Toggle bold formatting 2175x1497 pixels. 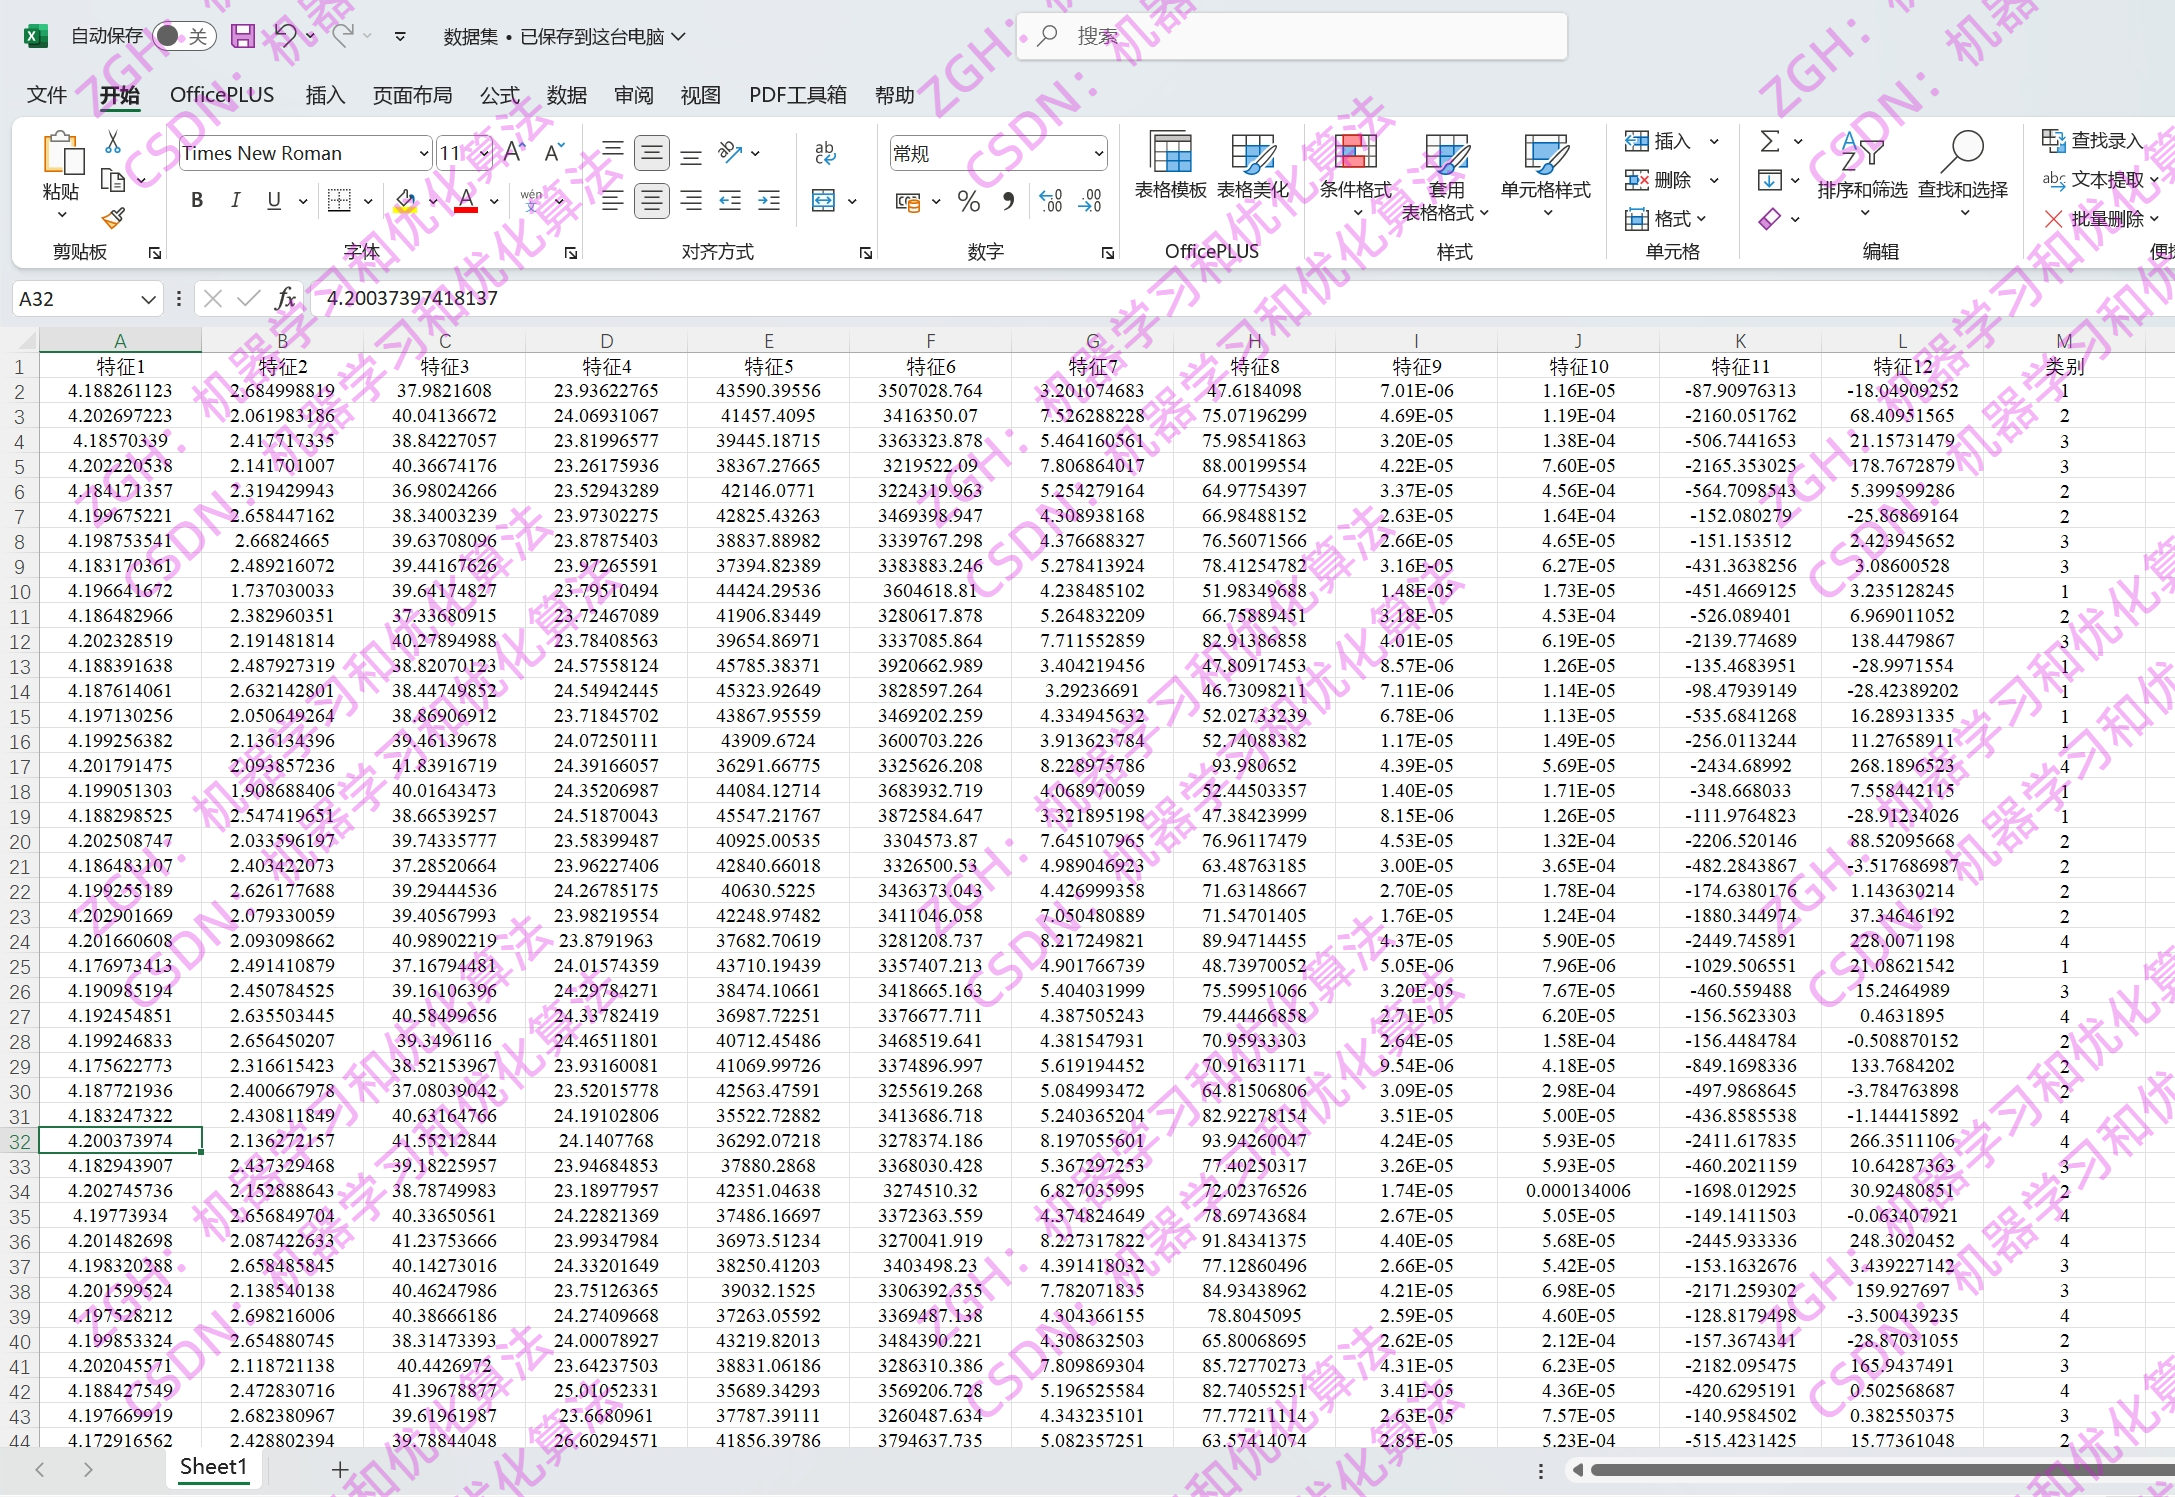[196, 200]
